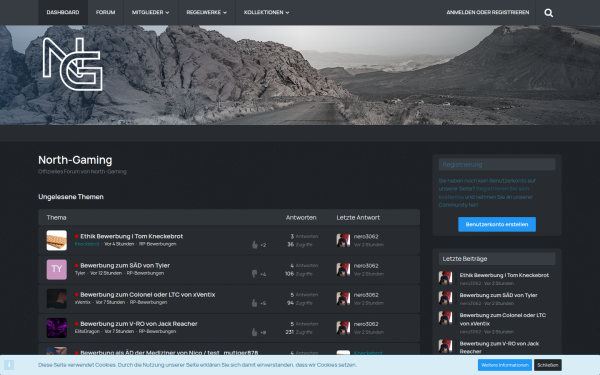This screenshot has height=375, width=600.
Task: Click the NG logo in the banner
Action: tap(73, 64)
